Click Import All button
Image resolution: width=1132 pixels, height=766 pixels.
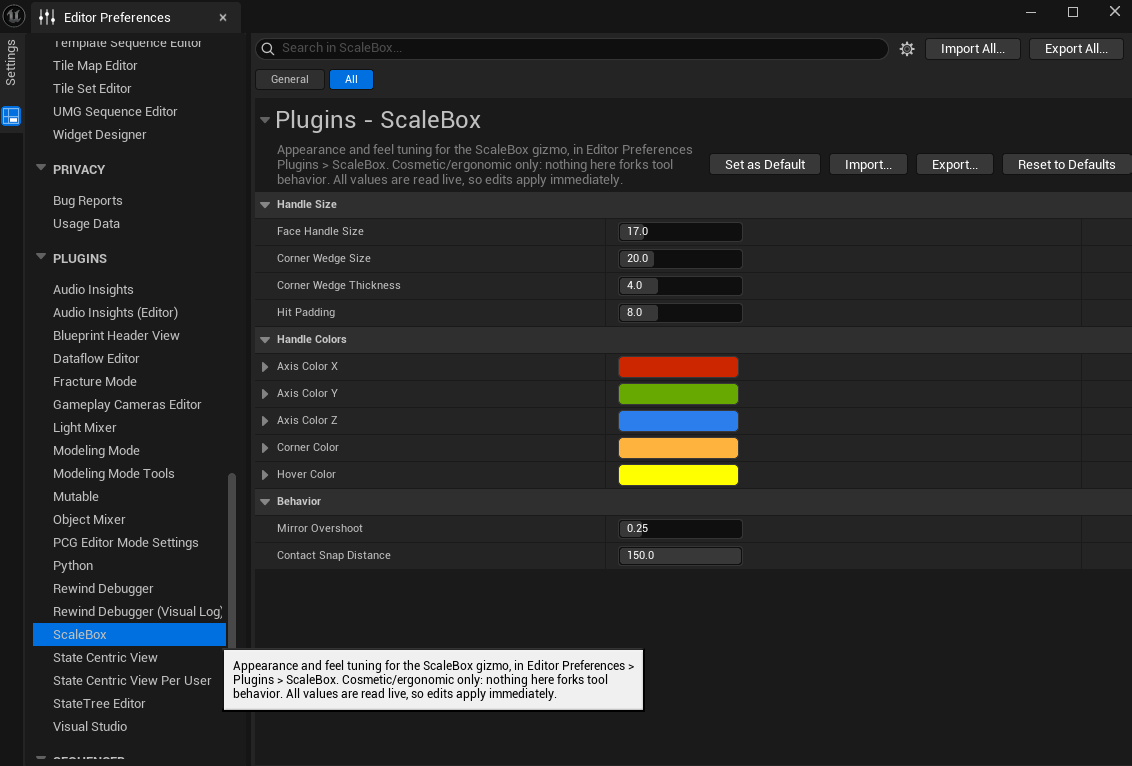click(x=972, y=49)
